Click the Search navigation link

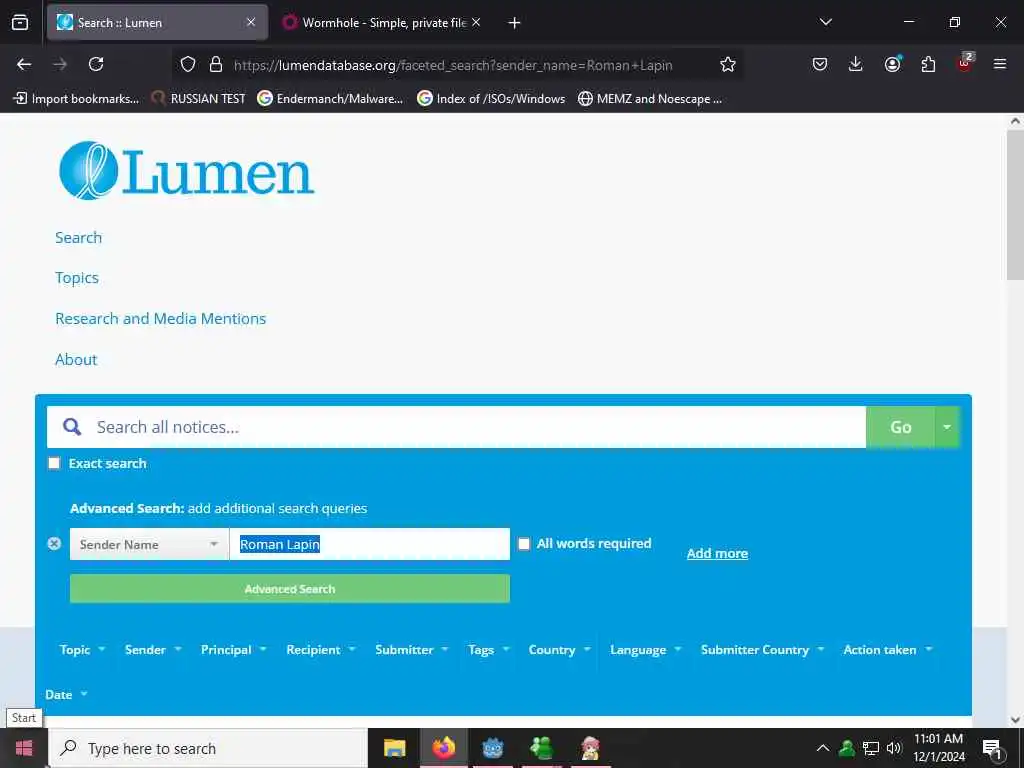78,238
